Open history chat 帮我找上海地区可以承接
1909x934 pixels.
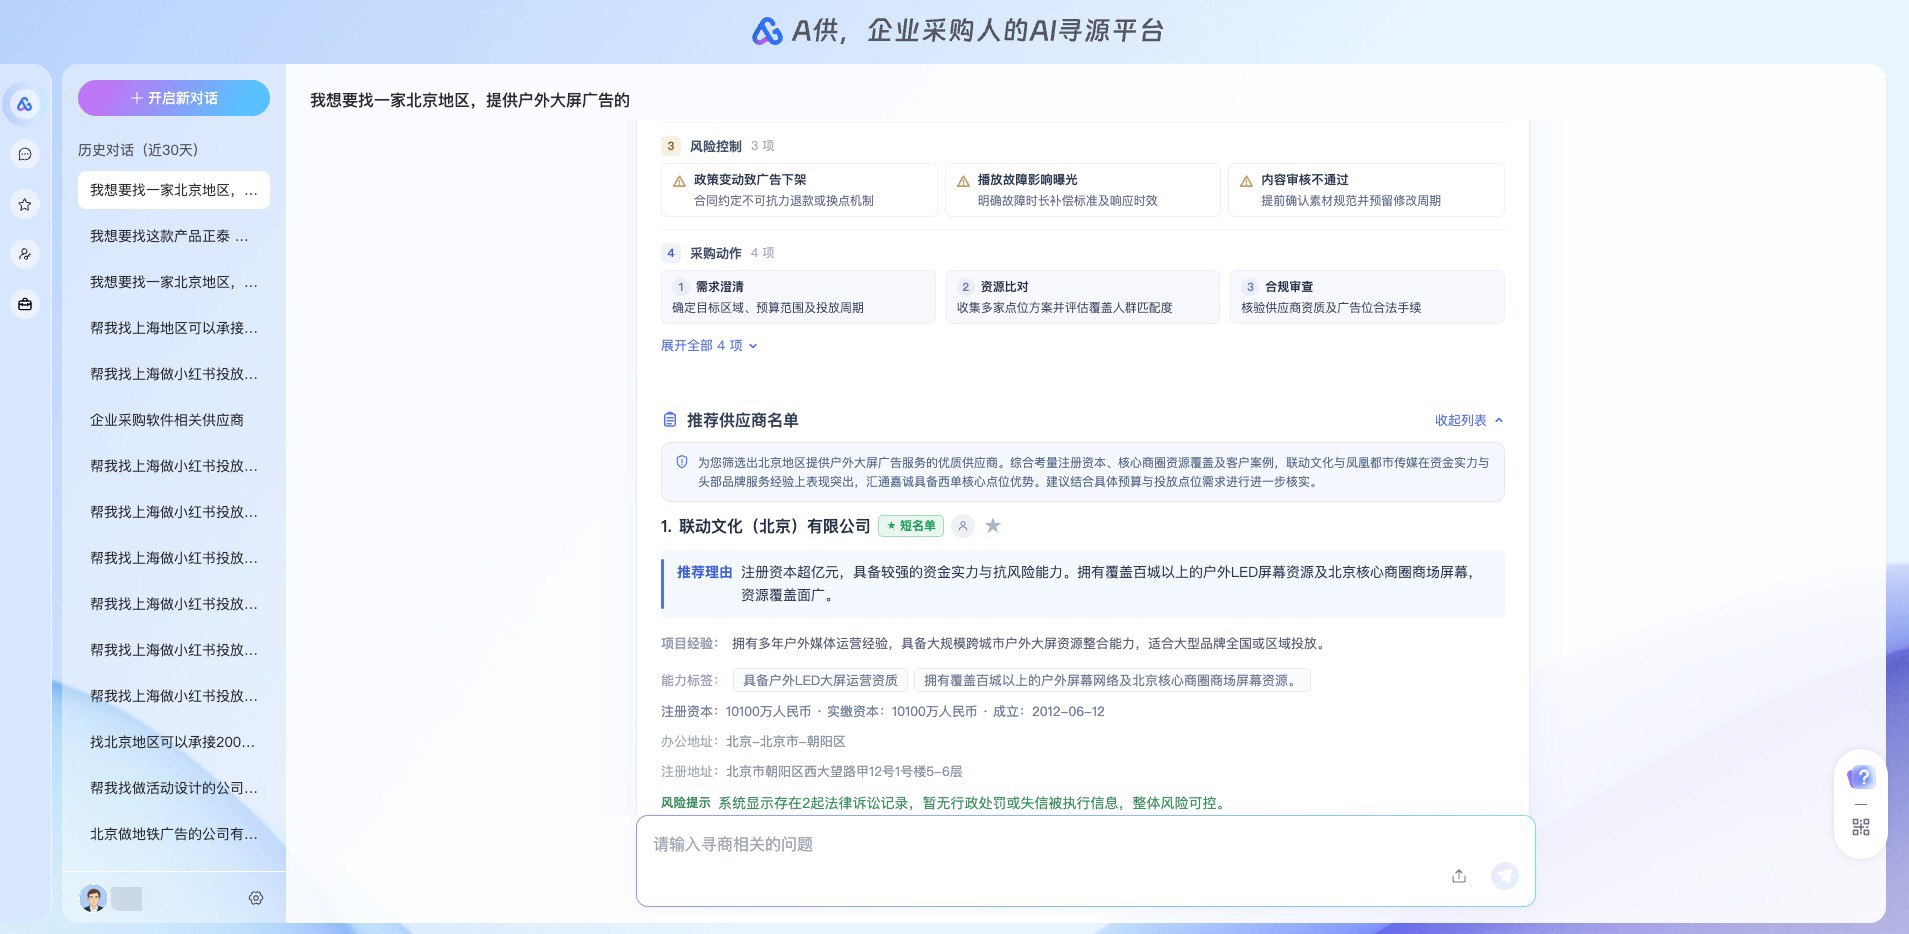[x=174, y=328]
